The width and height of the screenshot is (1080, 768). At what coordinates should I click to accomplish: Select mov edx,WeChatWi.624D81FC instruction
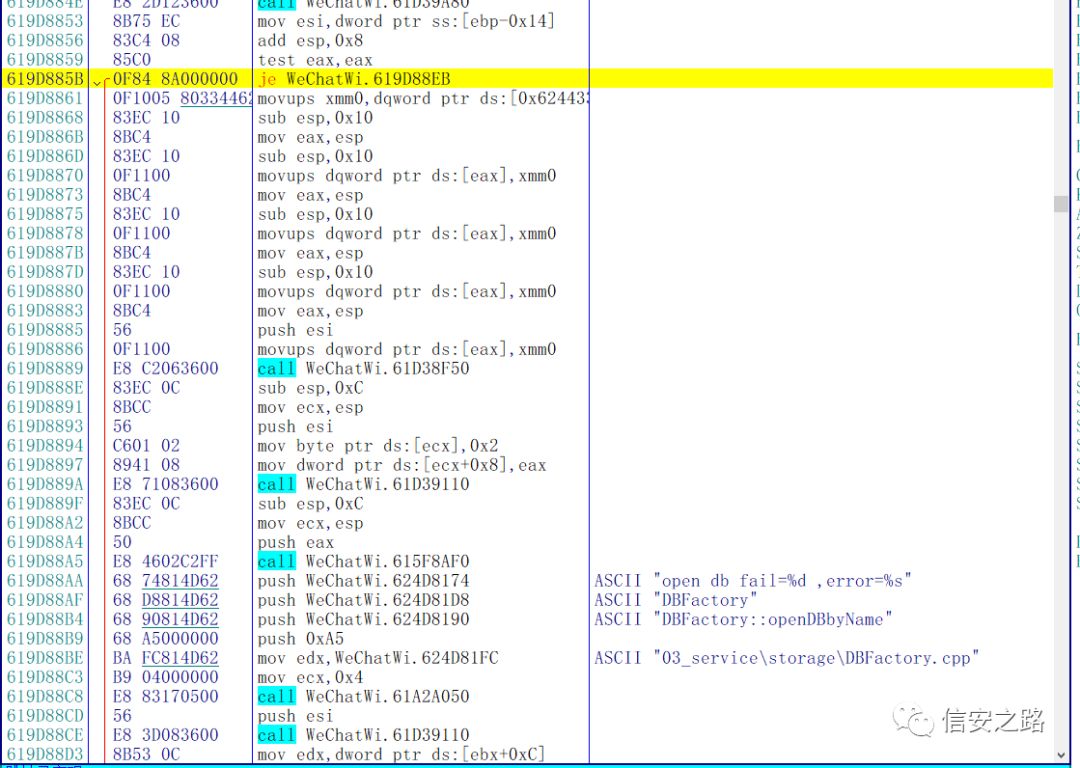click(x=377, y=658)
